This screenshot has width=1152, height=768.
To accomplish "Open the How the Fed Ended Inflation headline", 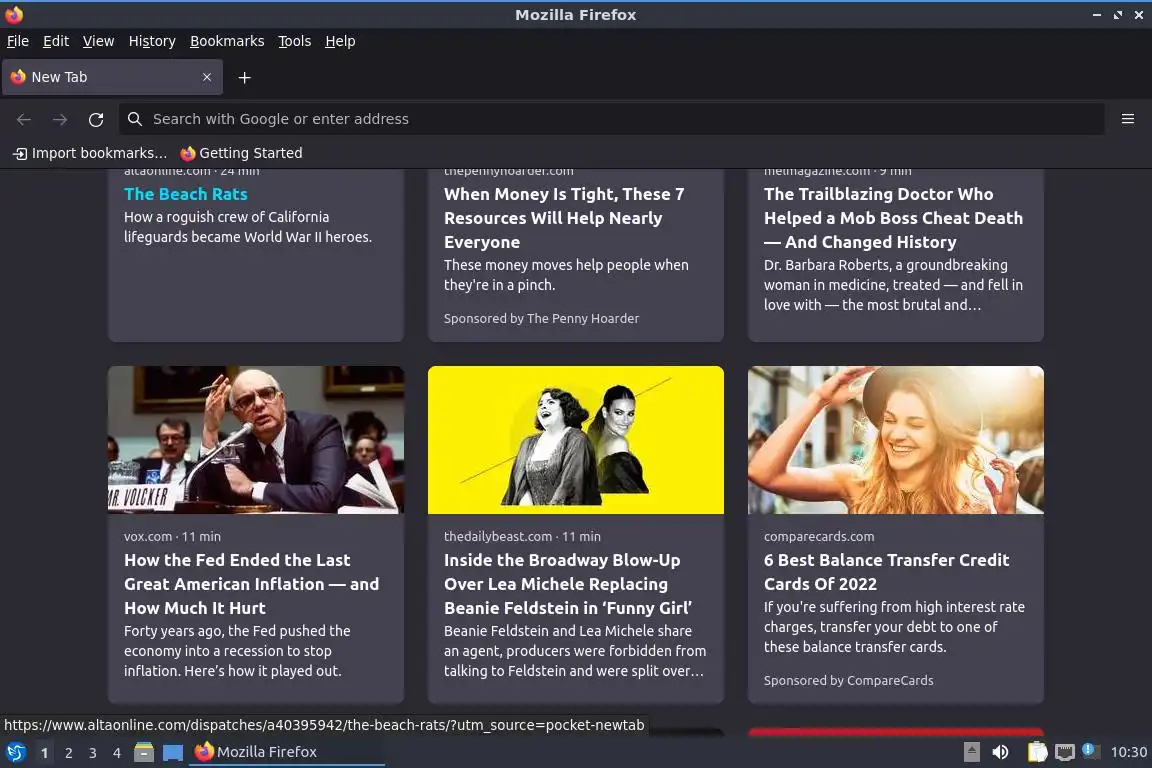I will (251, 584).
